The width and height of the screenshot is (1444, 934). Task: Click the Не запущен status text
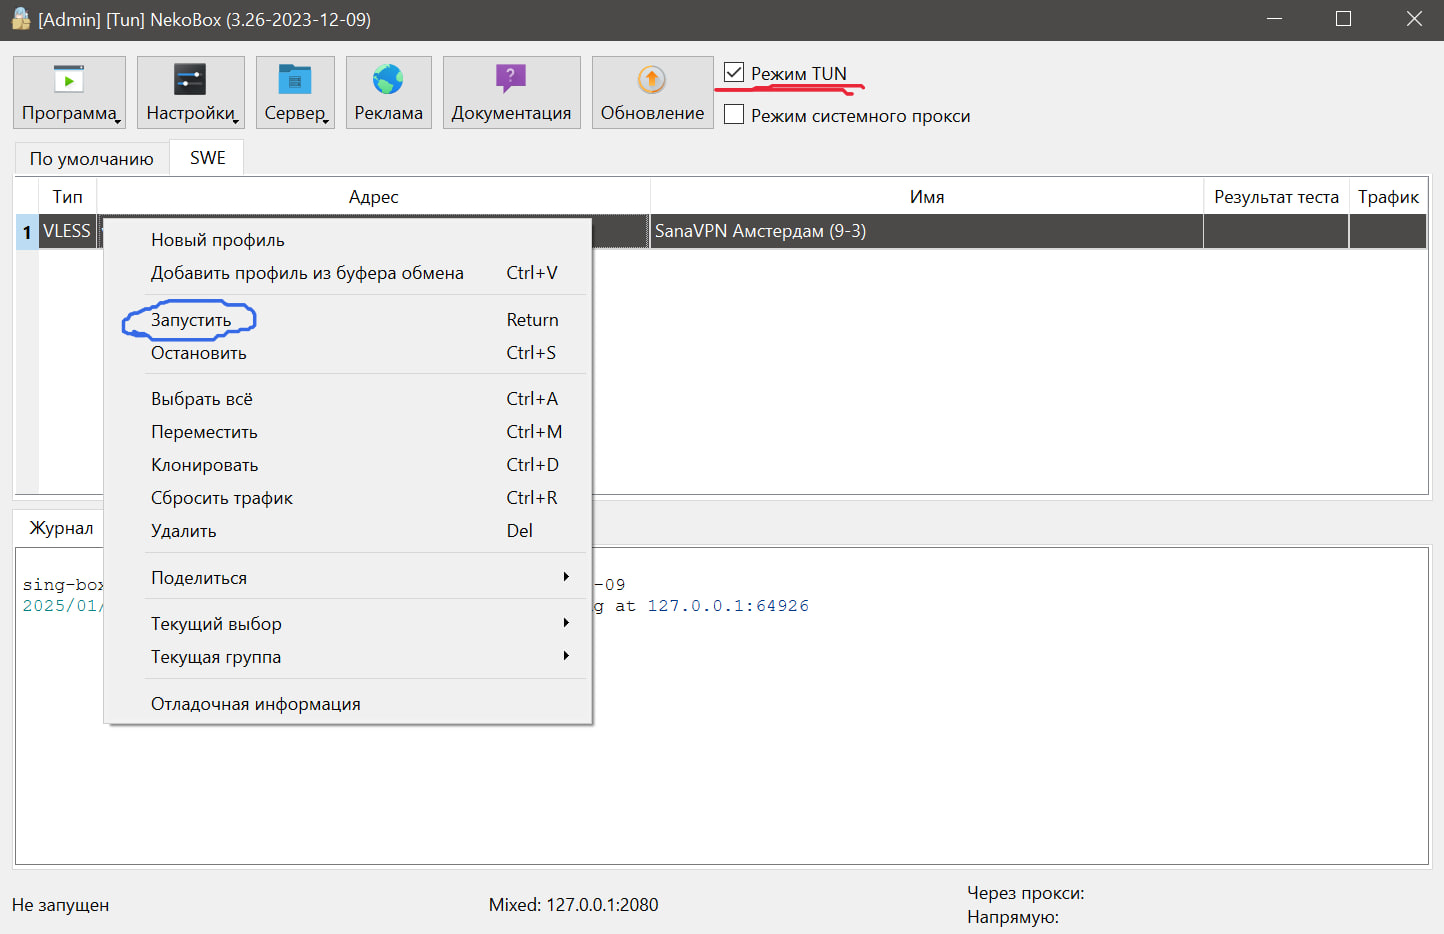click(x=61, y=905)
